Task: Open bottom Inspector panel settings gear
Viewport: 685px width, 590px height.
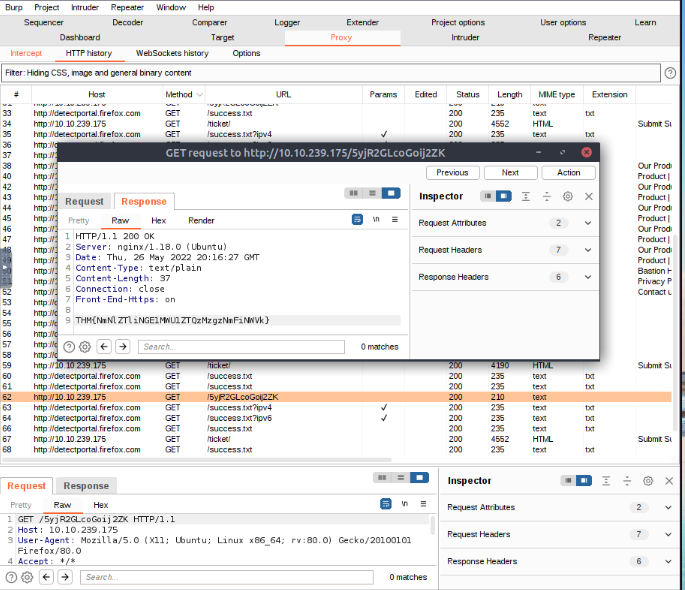Action: pos(650,481)
